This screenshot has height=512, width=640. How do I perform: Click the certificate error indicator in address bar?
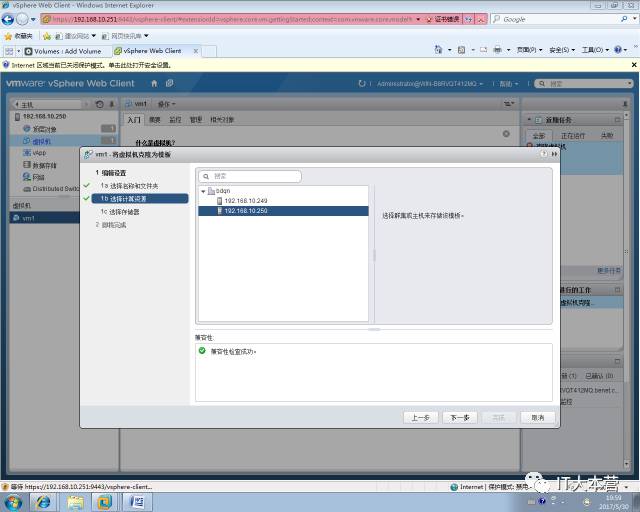(443, 19)
